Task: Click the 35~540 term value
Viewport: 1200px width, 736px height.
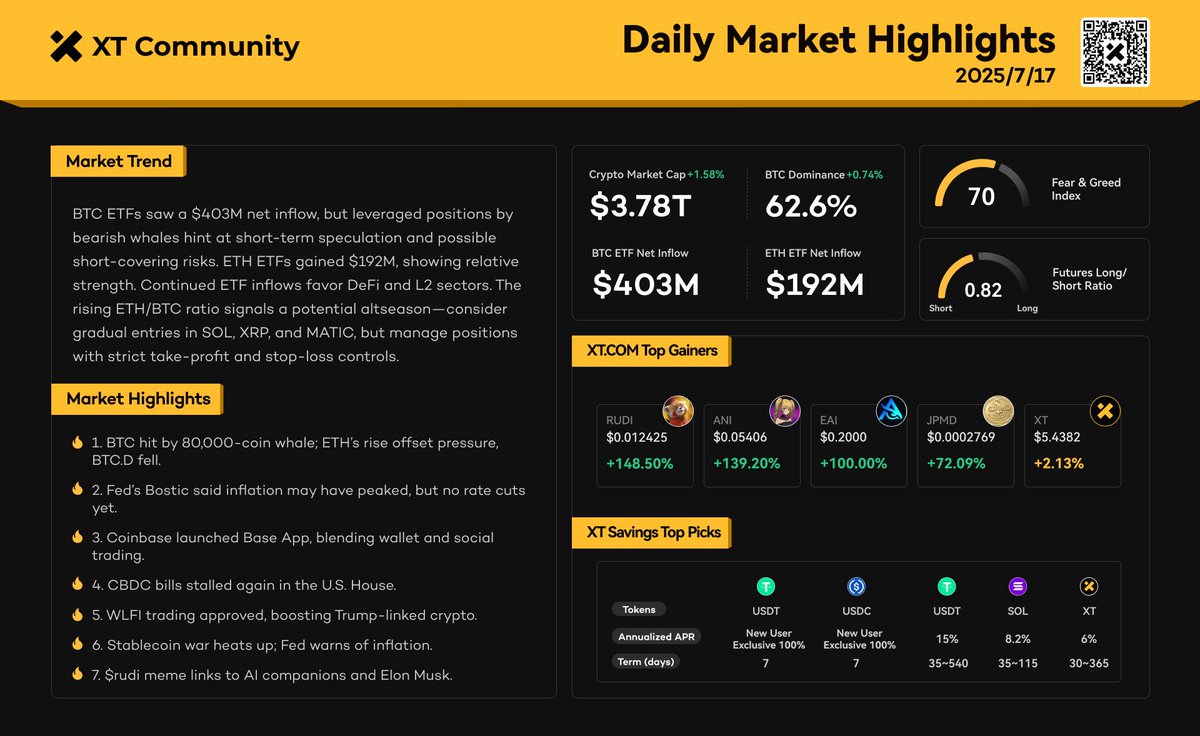Action: [946, 663]
